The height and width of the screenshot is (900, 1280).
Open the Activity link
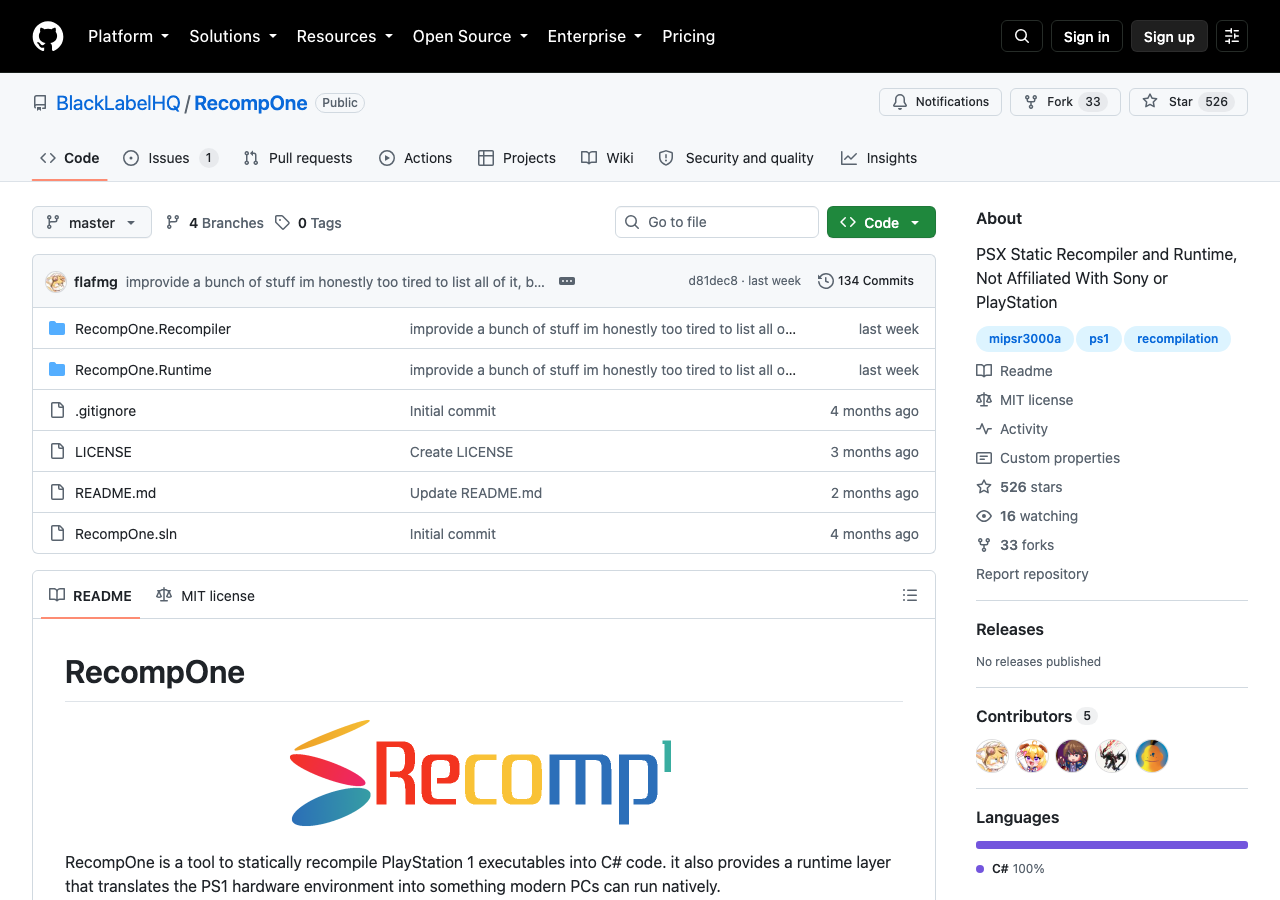(1012, 429)
